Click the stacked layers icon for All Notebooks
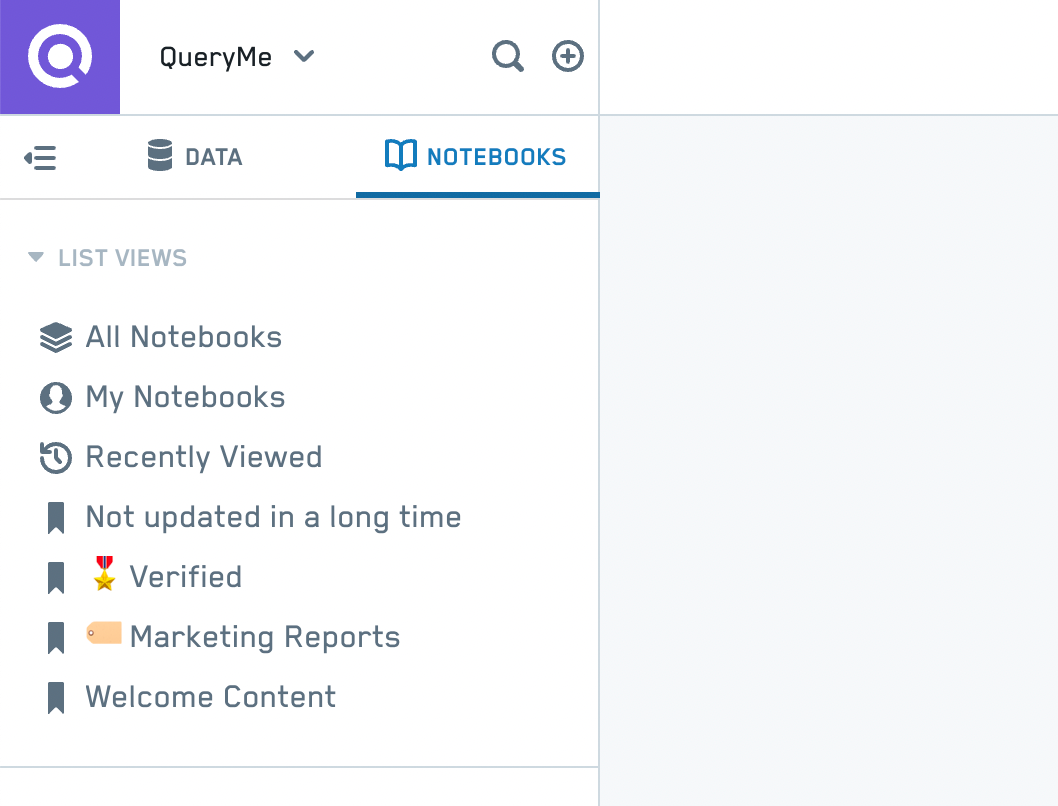 (x=56, y=338)
